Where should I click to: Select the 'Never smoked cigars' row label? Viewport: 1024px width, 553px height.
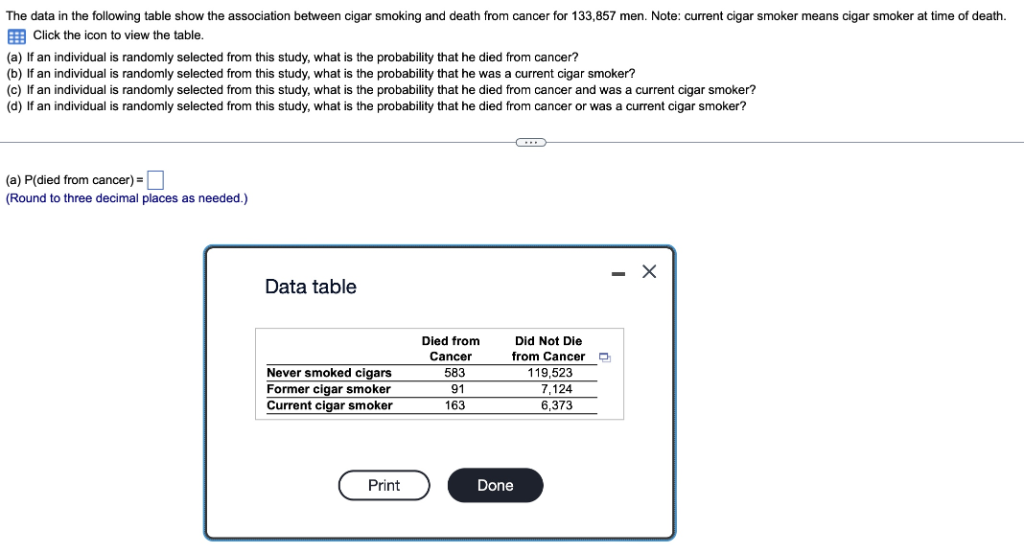tap(328, 373)
